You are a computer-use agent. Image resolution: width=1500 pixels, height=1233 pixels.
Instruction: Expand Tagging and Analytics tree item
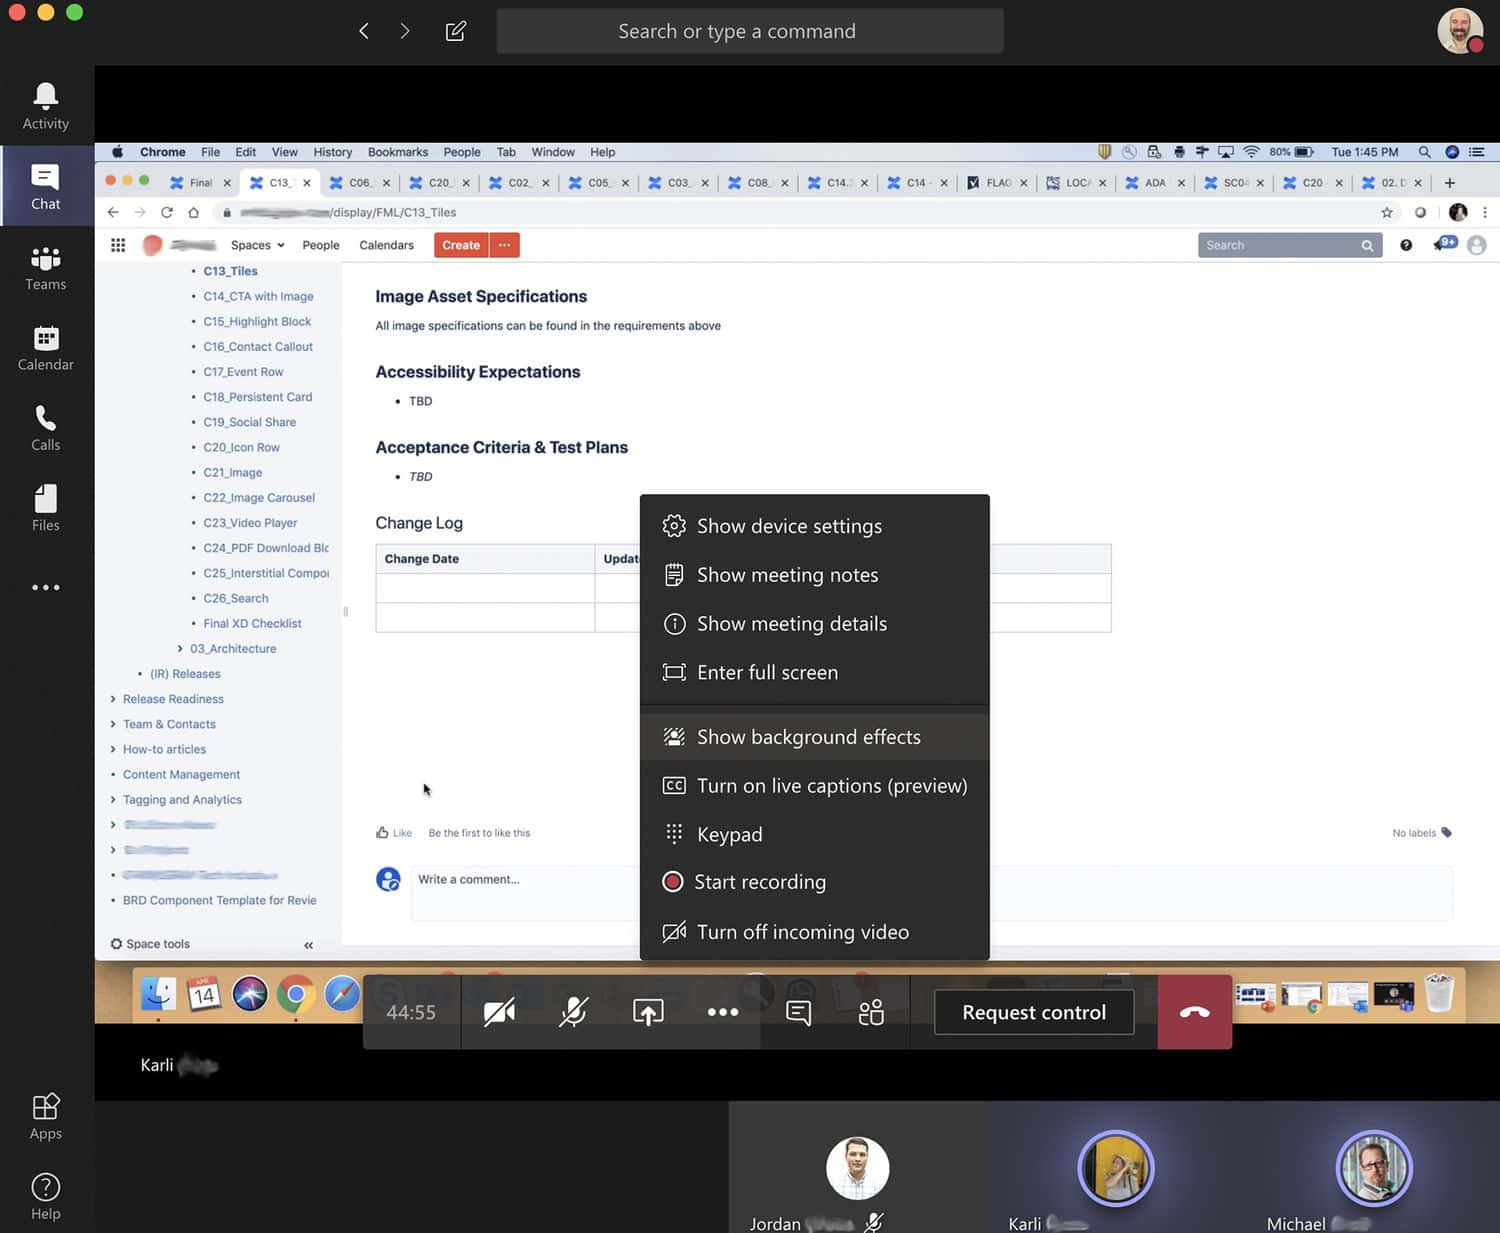pos(113,800)
